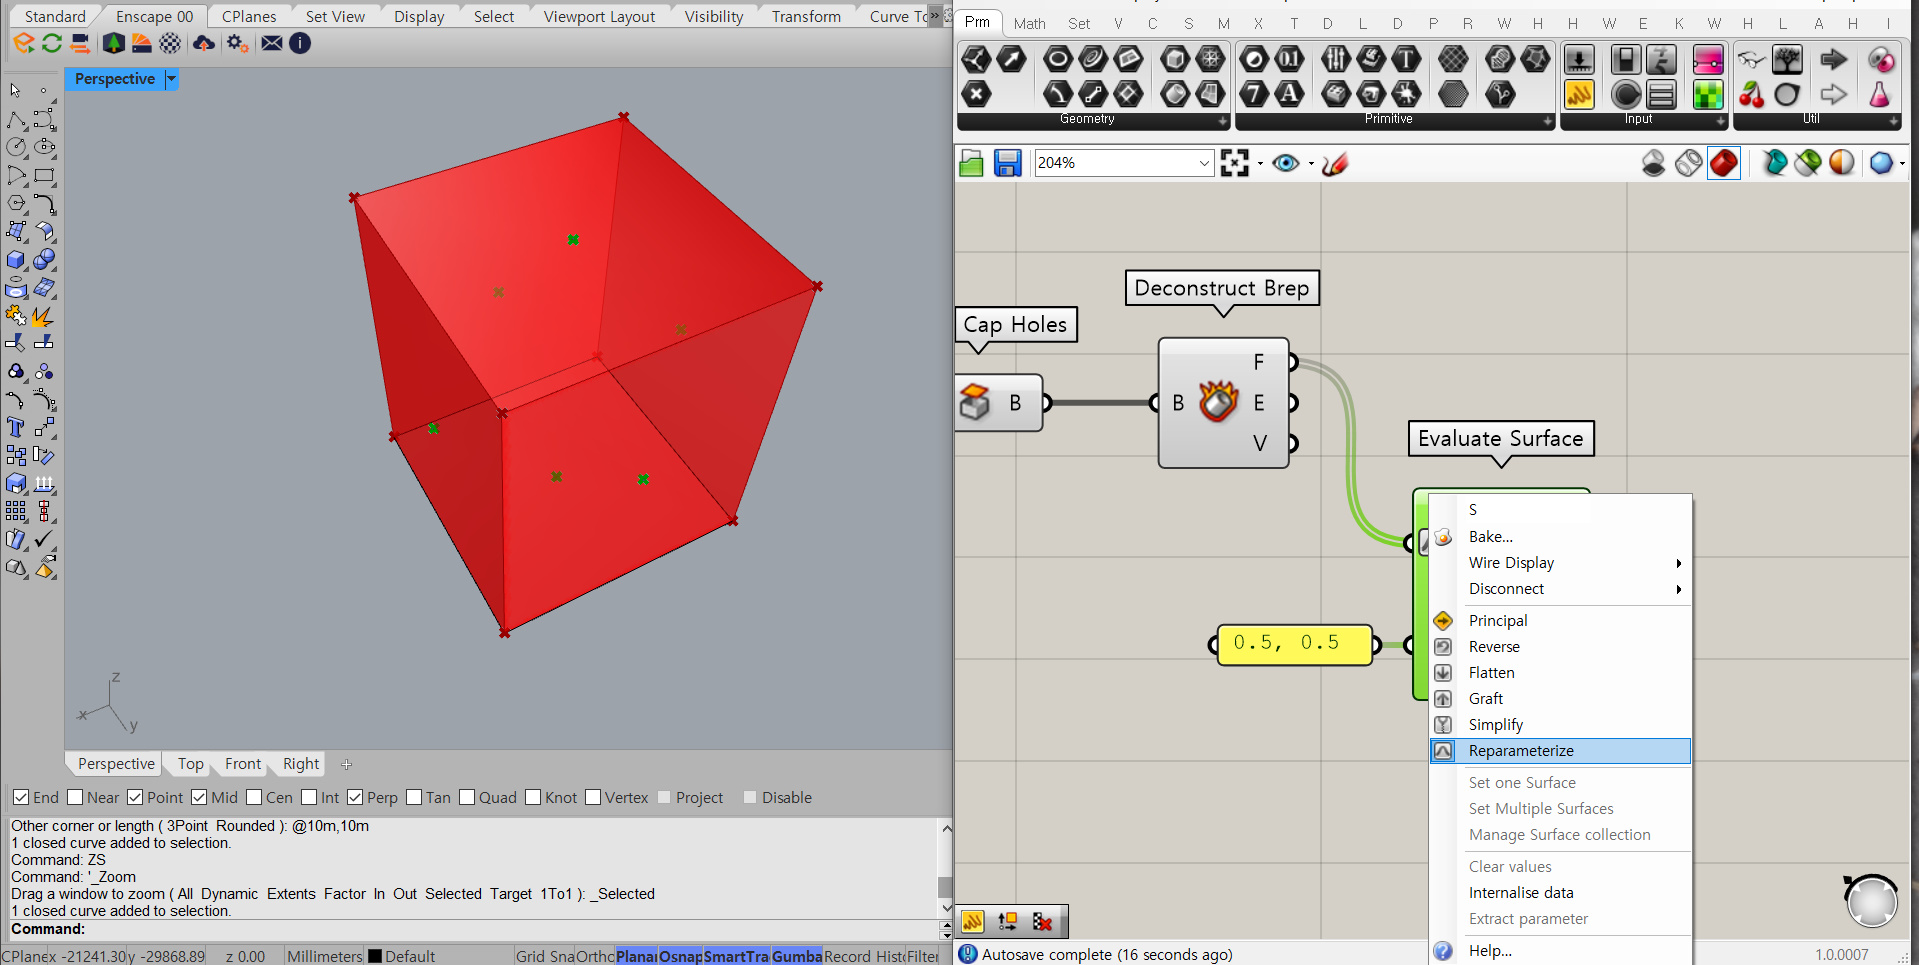
Task: Enable the Quad osnap checkbox
Action: pyautogui.click(x=467, y=797)
